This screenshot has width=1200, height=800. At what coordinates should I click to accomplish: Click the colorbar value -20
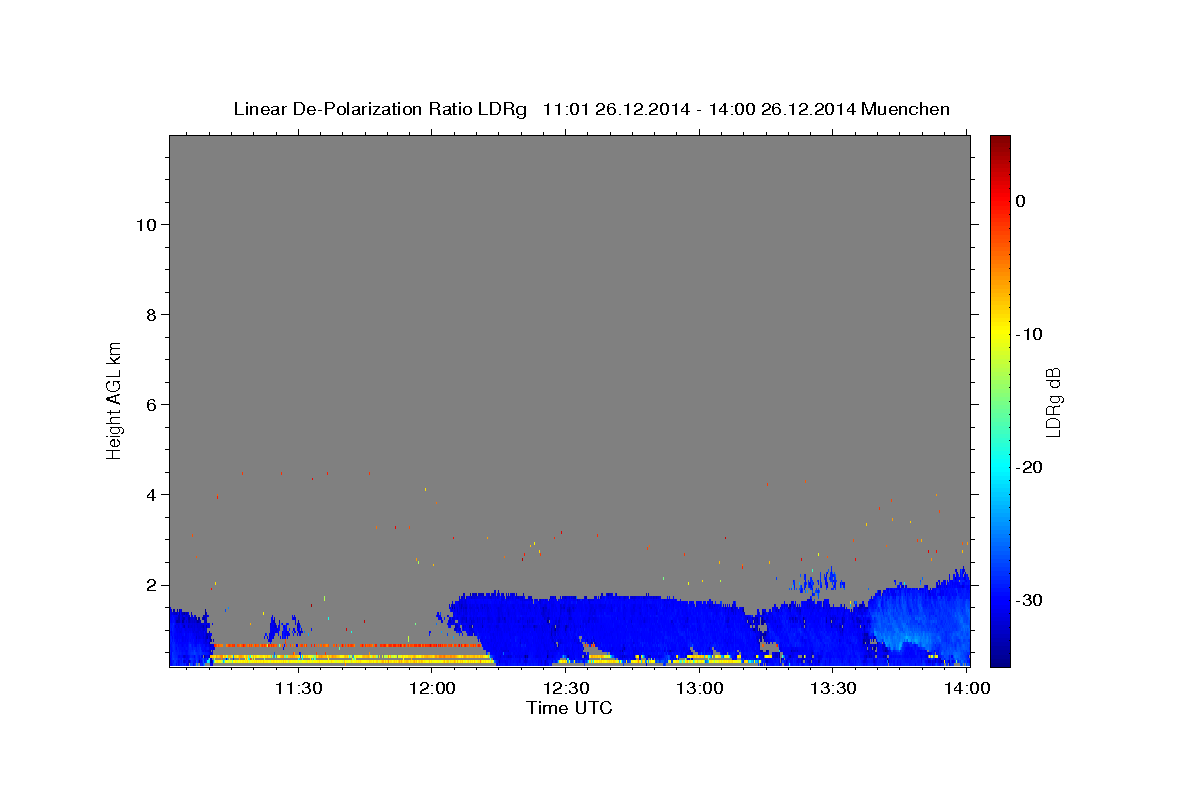tap(1031, 467)
